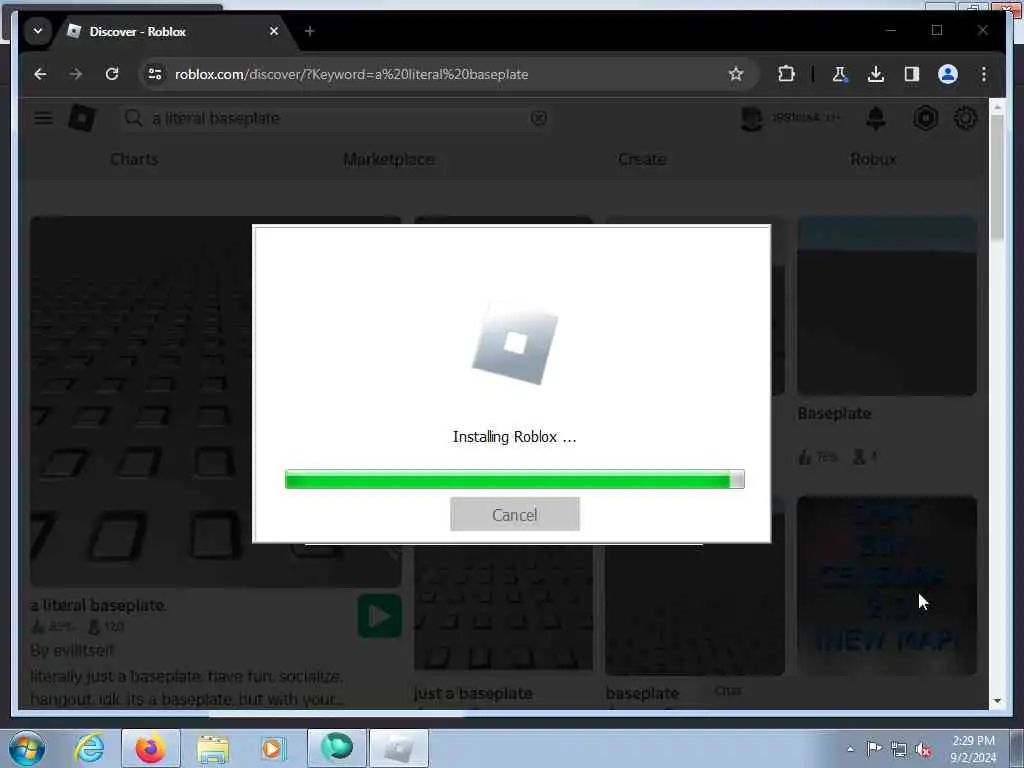Image resolution: width=1024 pixels, height=768 pixels.
Task: Reload the Roblox page
Action: 112,74
